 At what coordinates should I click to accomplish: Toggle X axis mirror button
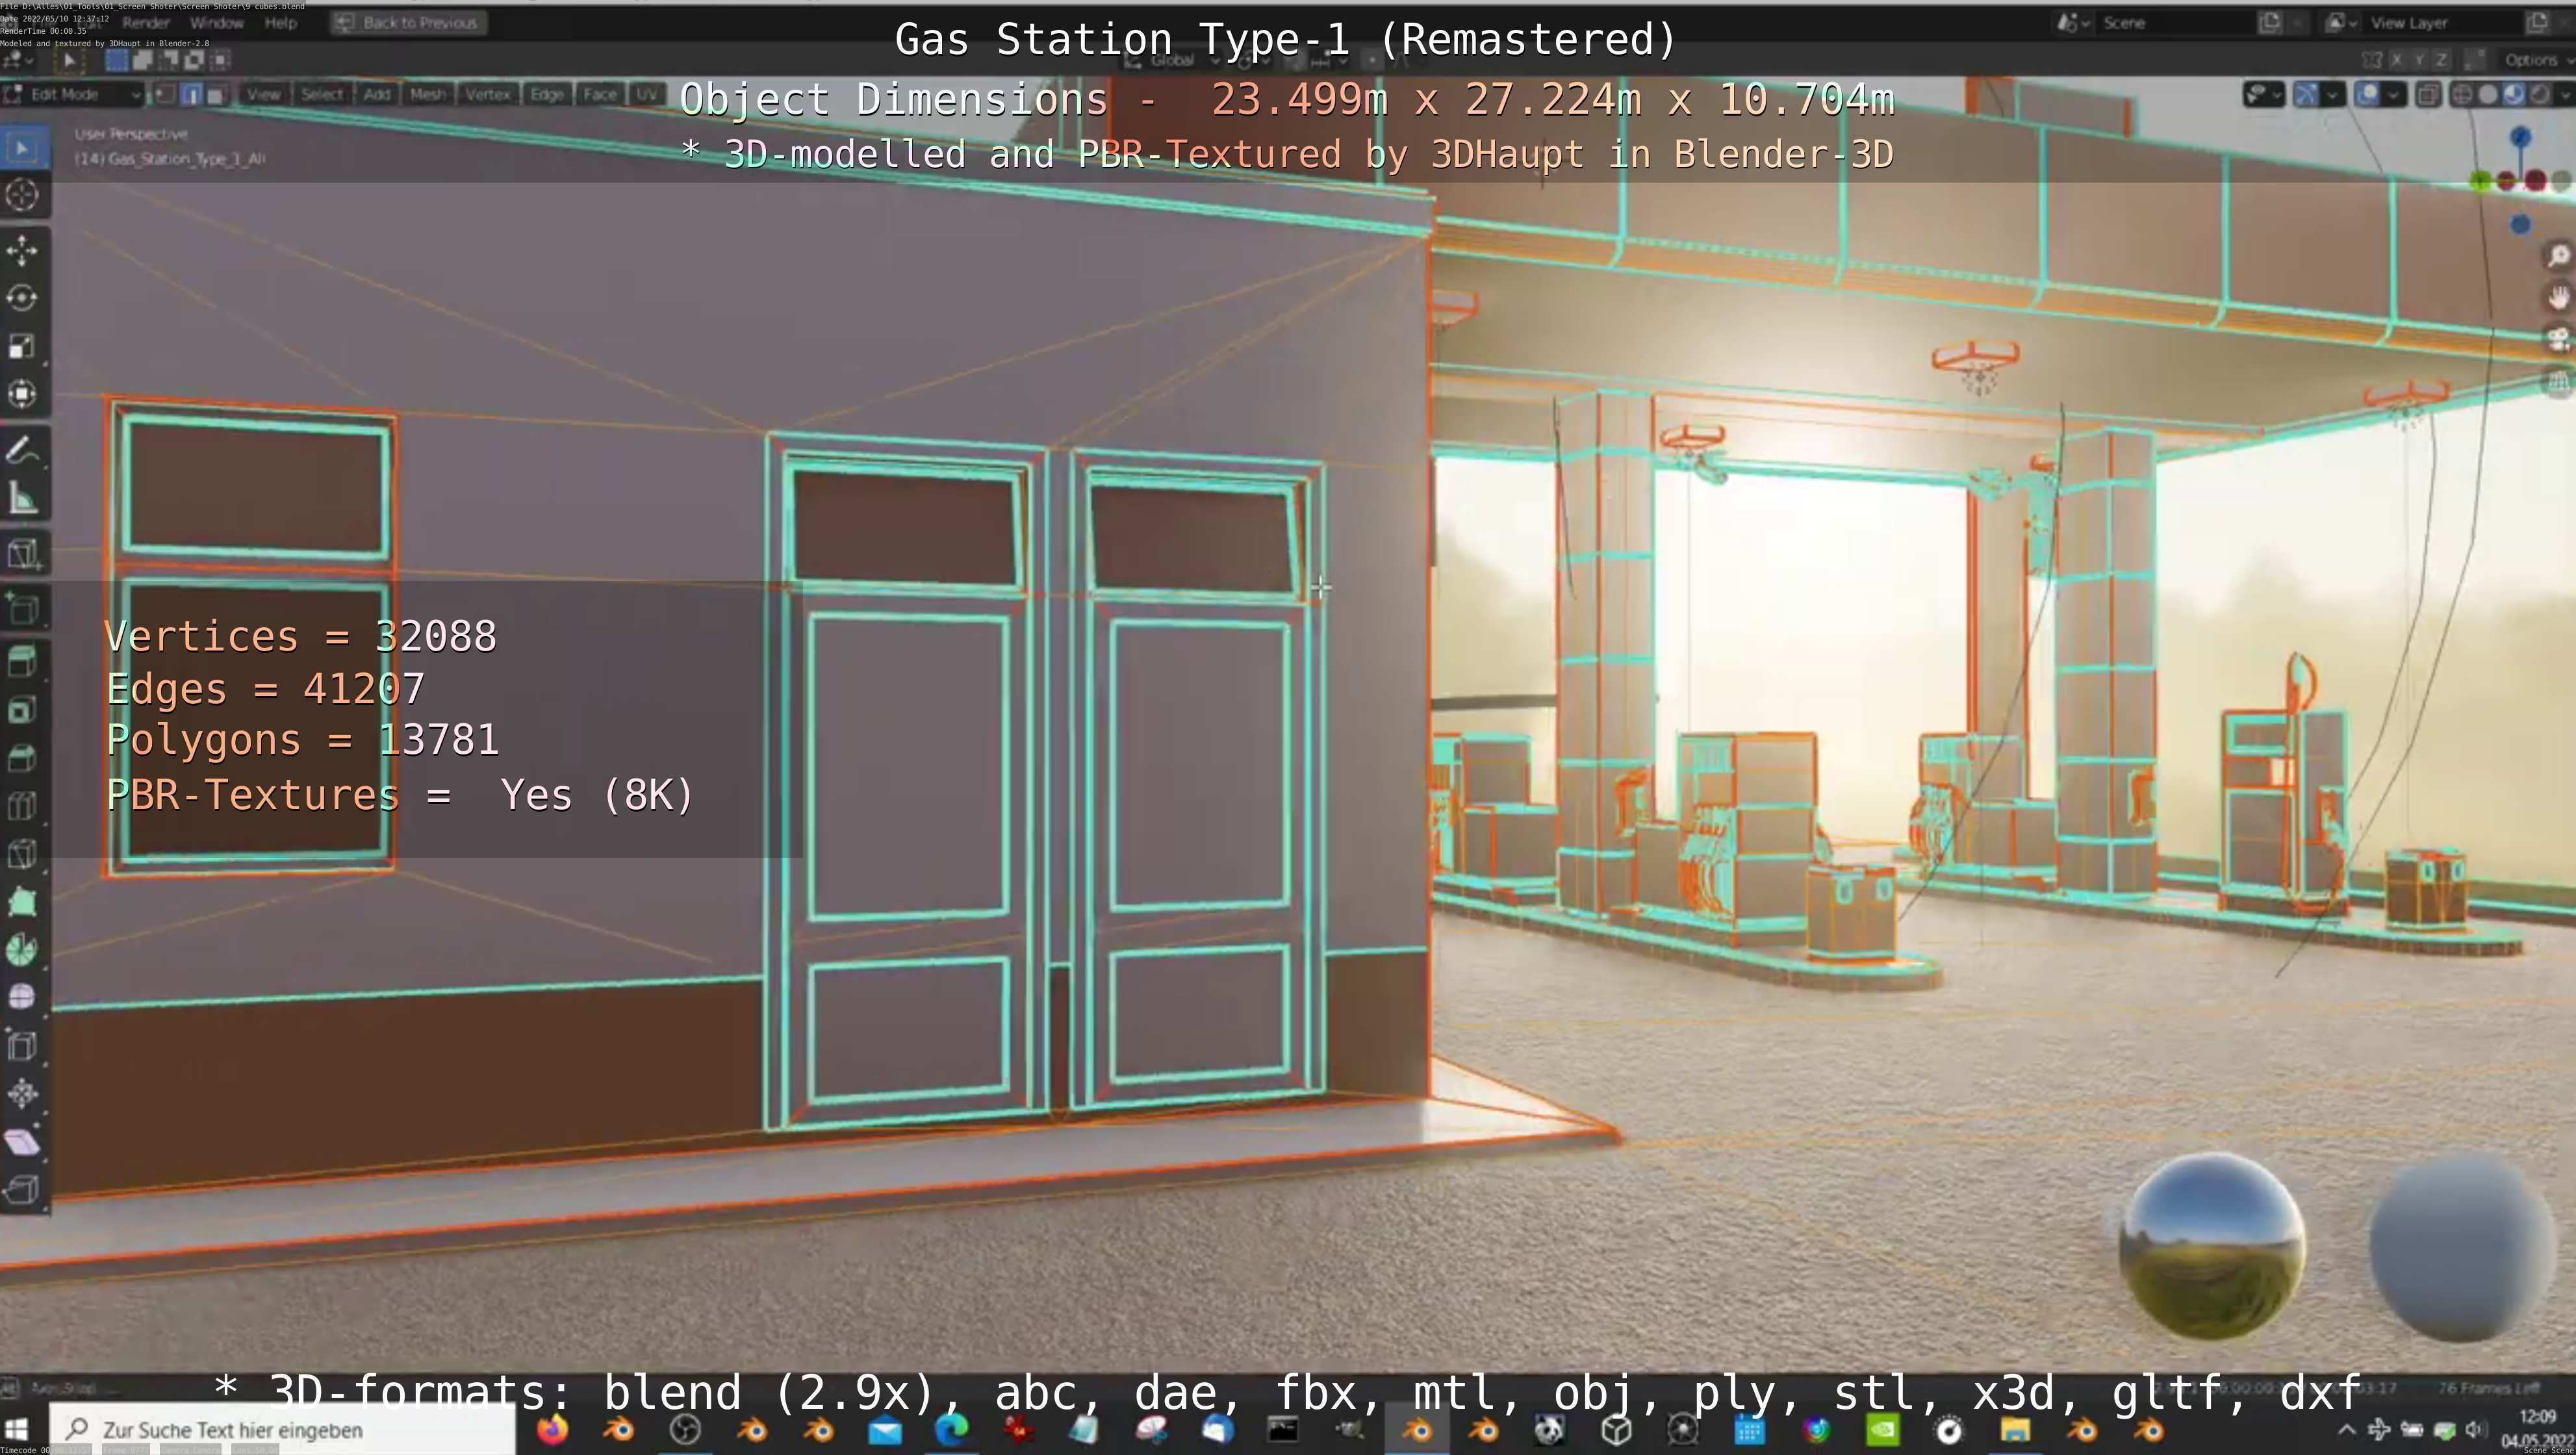click(2396, 60)
